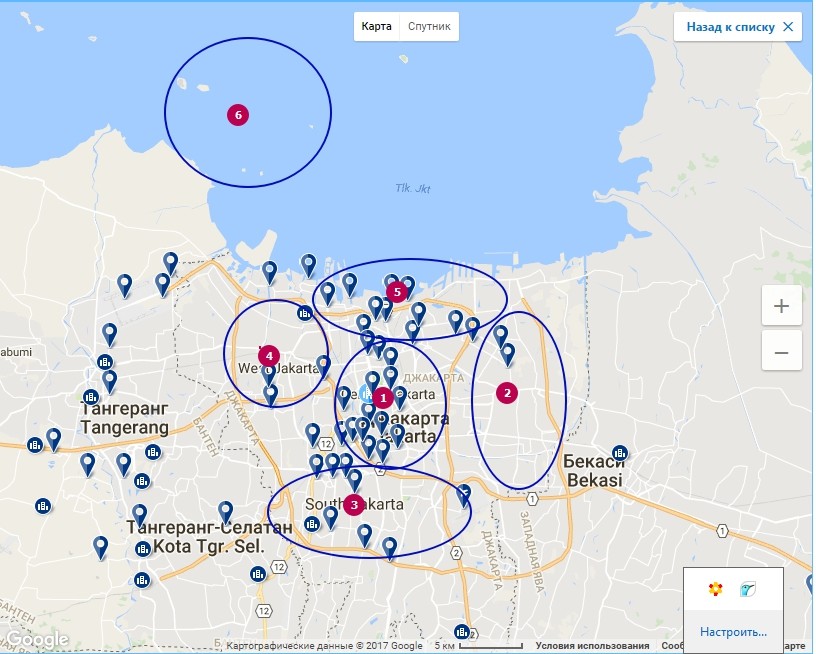The width and height of the screenshot is (816, 654).
Task: Click zone marker 4 over West Jakarta
Action: 268,355
